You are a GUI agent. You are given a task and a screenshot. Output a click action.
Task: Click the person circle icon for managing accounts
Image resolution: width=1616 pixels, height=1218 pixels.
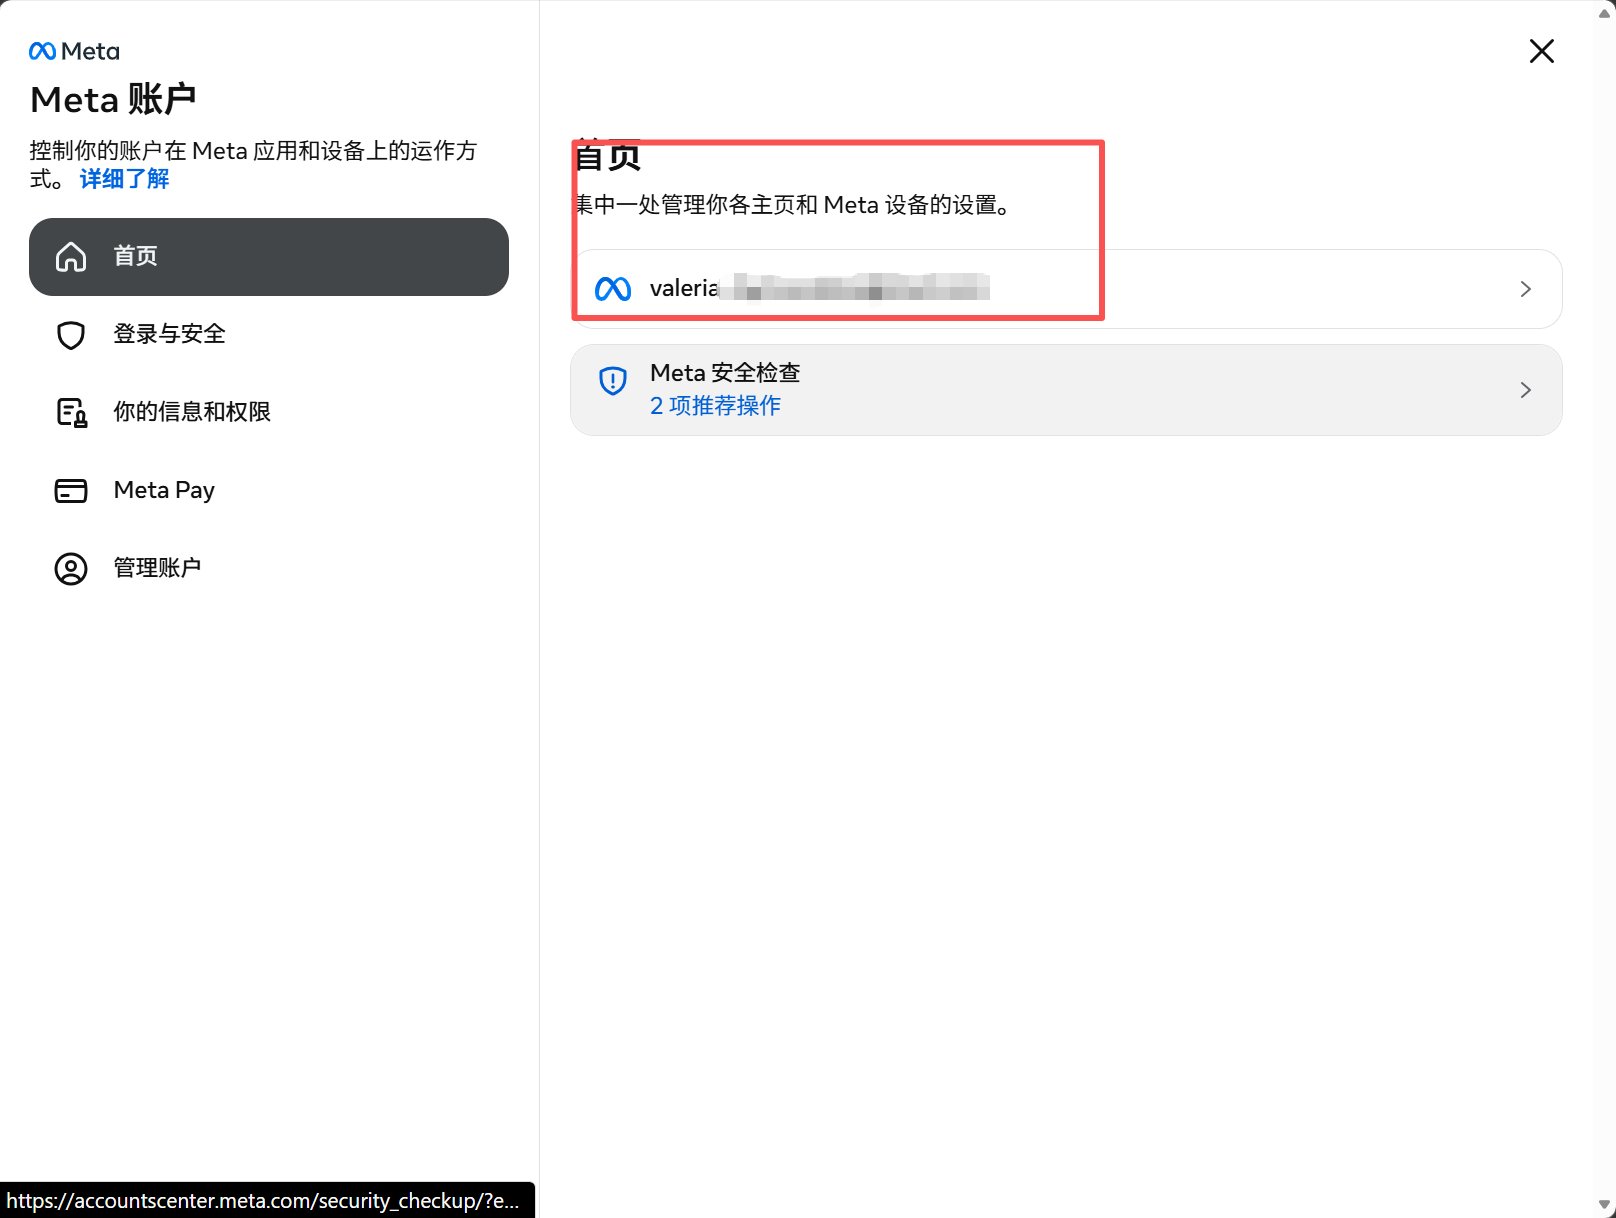(x=71, y=569)
